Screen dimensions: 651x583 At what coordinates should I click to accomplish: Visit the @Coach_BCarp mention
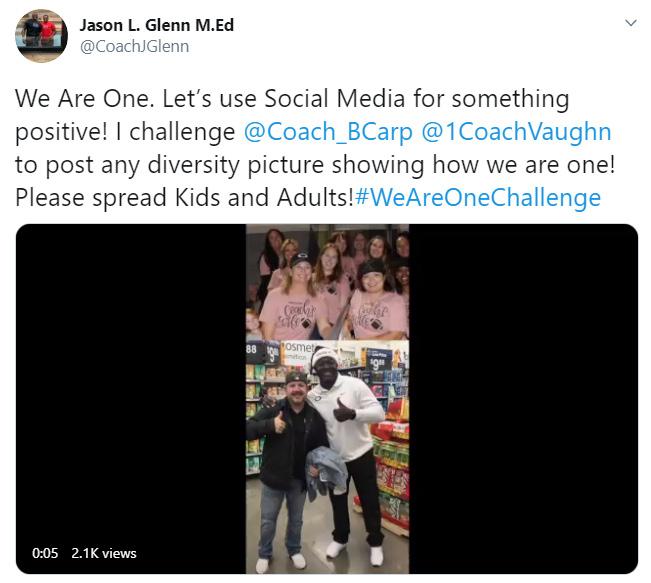[x=328, y=132]
